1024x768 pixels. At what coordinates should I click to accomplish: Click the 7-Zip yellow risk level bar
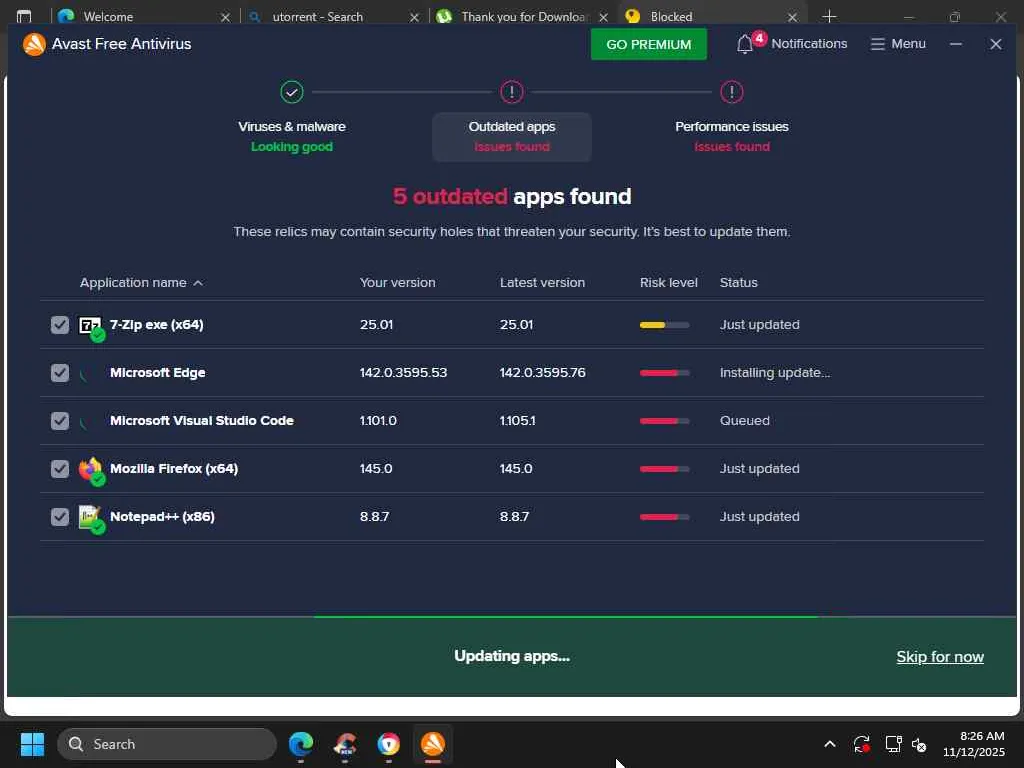(x=664, y=325)
